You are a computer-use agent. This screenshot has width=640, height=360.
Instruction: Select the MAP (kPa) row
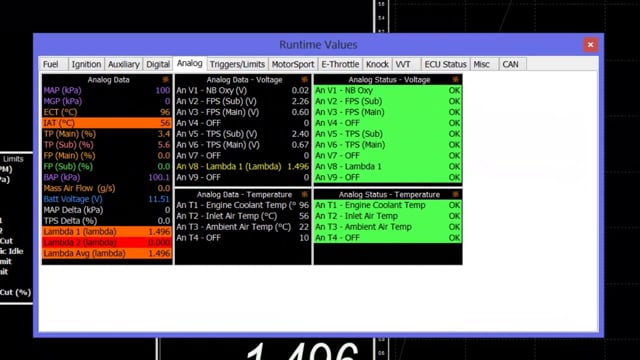coord(107,90)
